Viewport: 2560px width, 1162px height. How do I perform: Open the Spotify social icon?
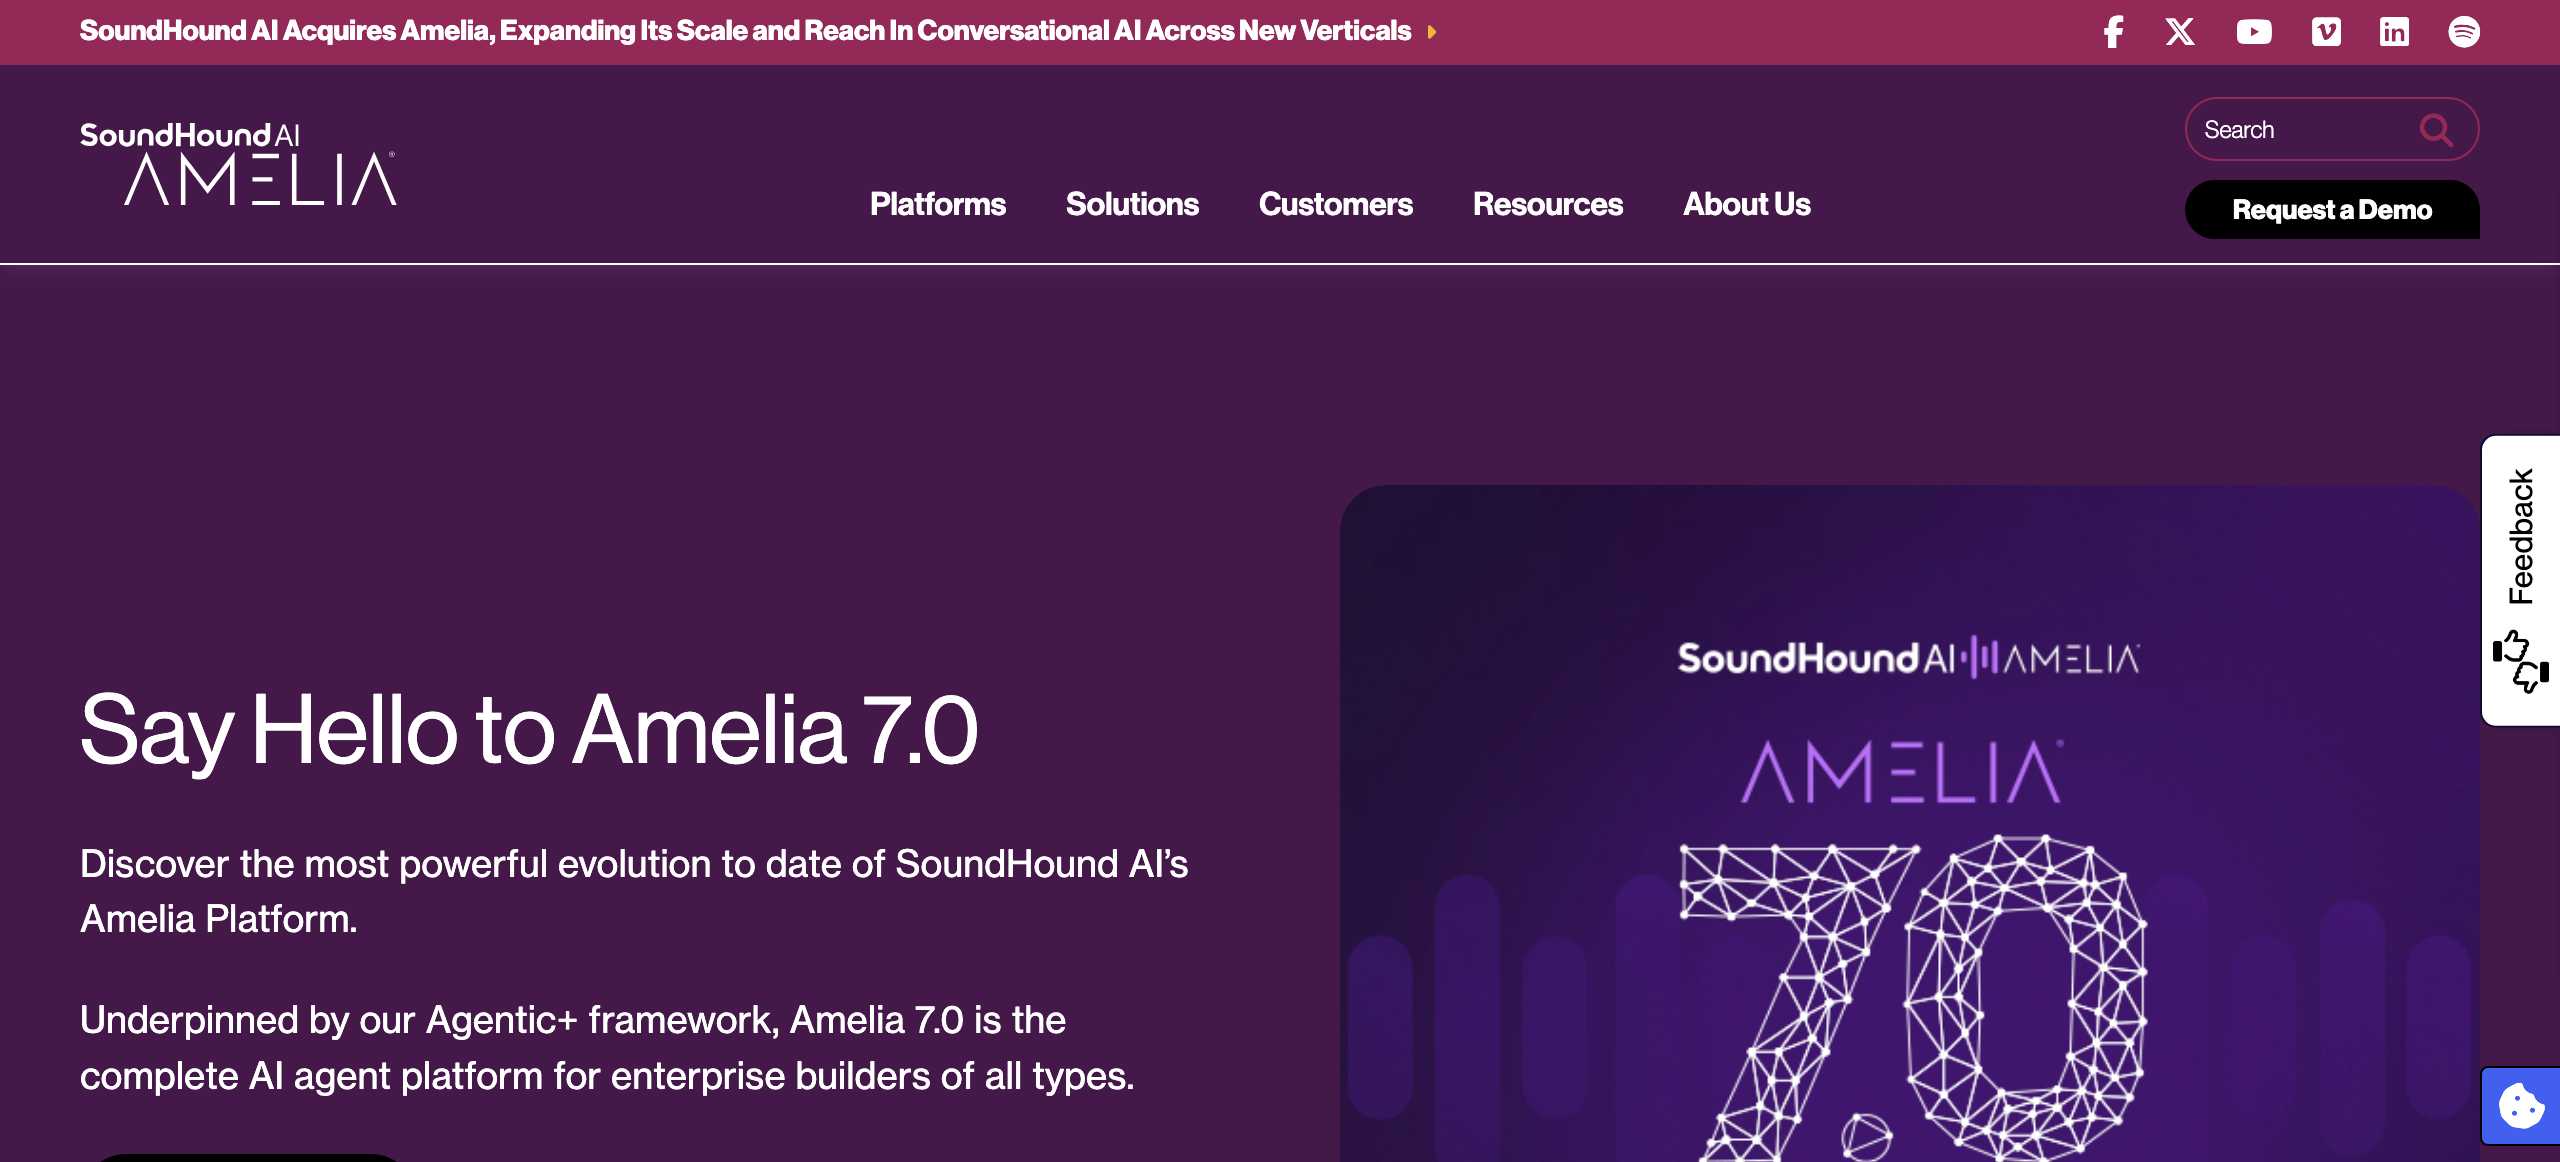pyautogui.click(x=2463, y=32)
